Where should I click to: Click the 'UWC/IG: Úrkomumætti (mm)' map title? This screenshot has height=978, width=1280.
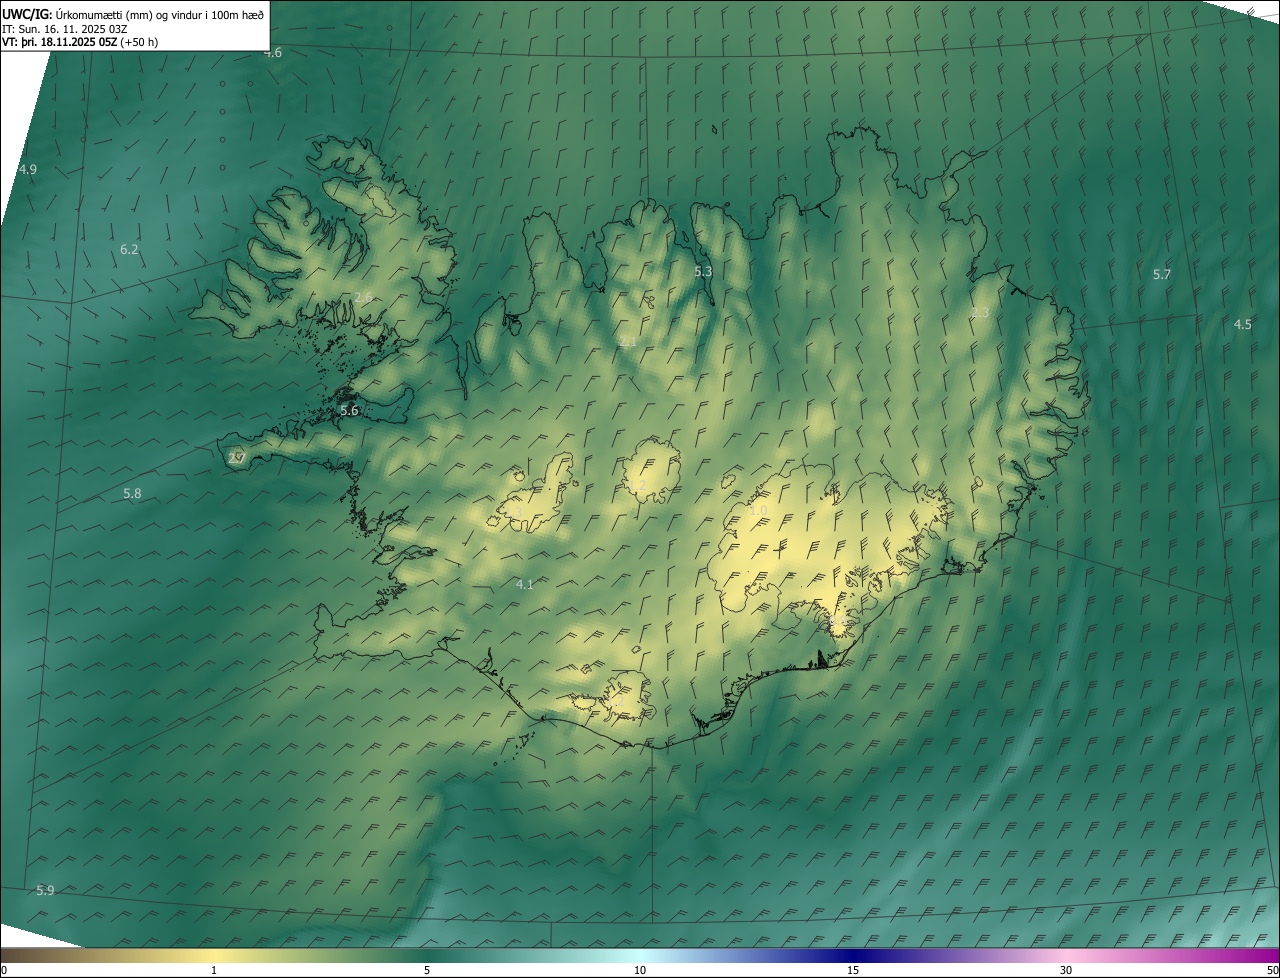tap(133, 14)
